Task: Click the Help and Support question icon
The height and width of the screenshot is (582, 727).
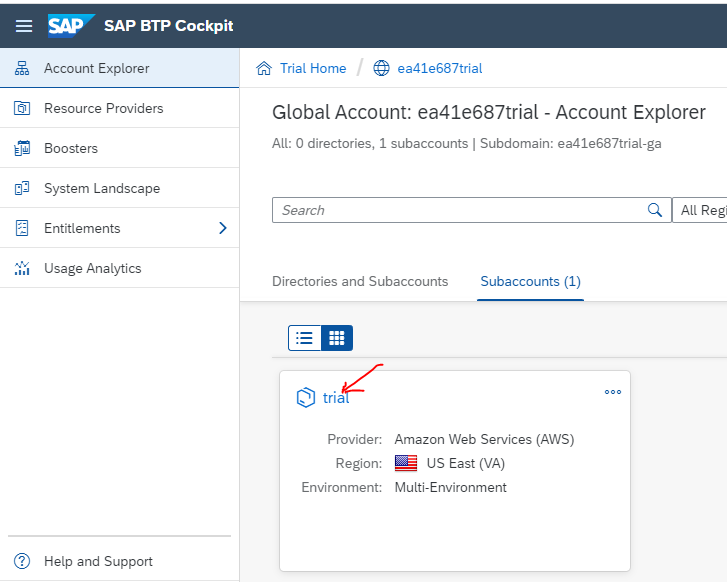Action: (x=22, y=561)
